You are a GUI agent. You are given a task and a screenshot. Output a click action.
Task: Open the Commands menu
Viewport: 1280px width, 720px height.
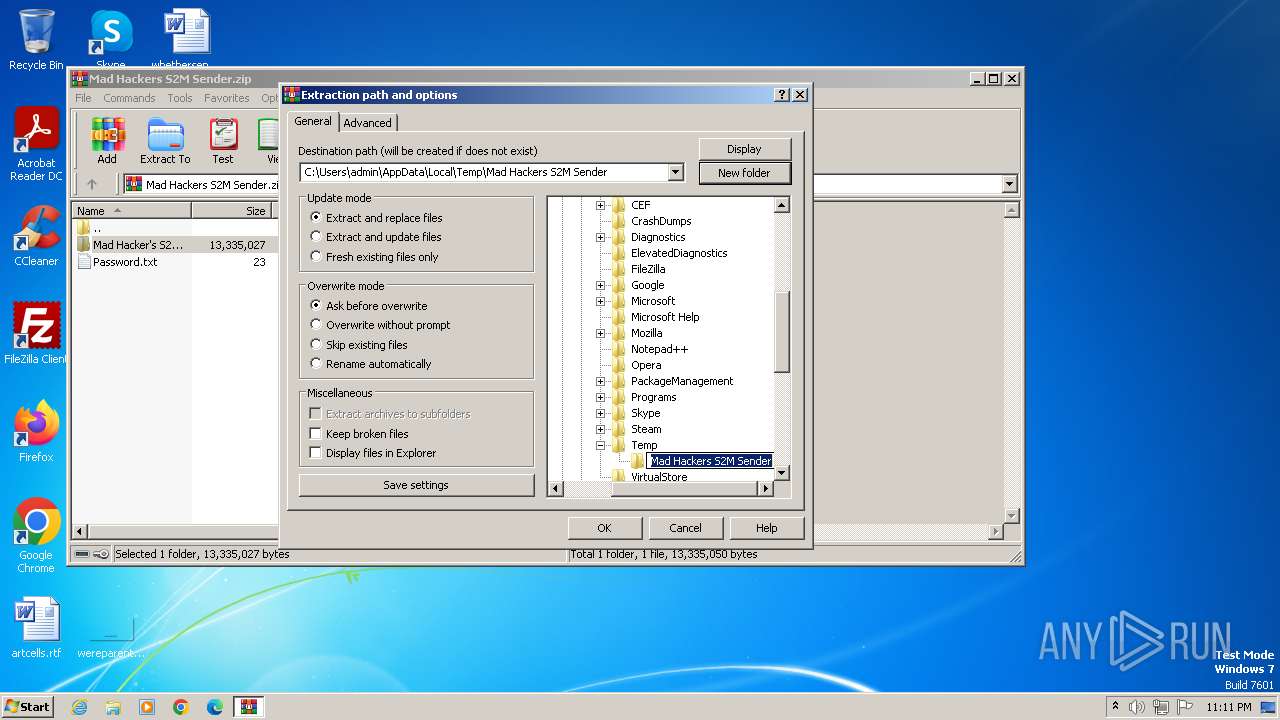pos(129,98)
